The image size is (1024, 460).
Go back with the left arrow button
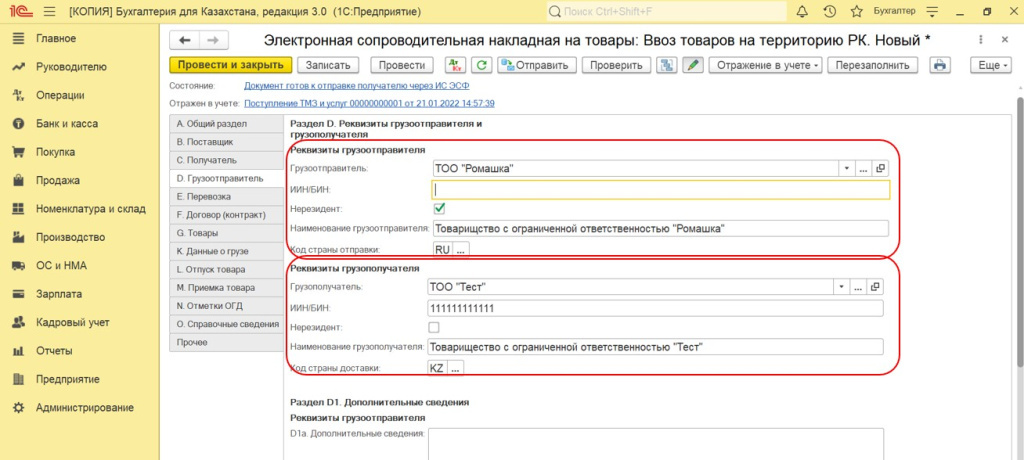(x=184, y=40)
